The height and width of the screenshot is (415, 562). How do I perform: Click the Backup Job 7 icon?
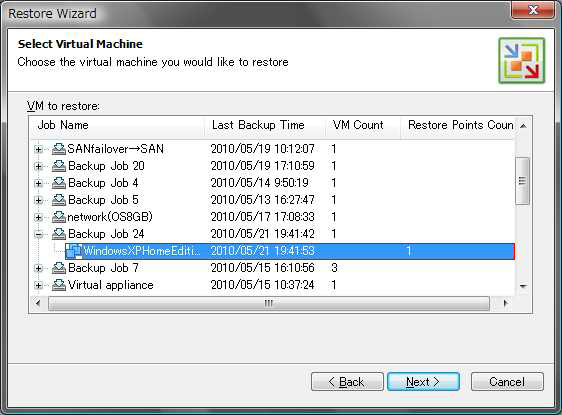pyautogui.click(x=59, y=268)
